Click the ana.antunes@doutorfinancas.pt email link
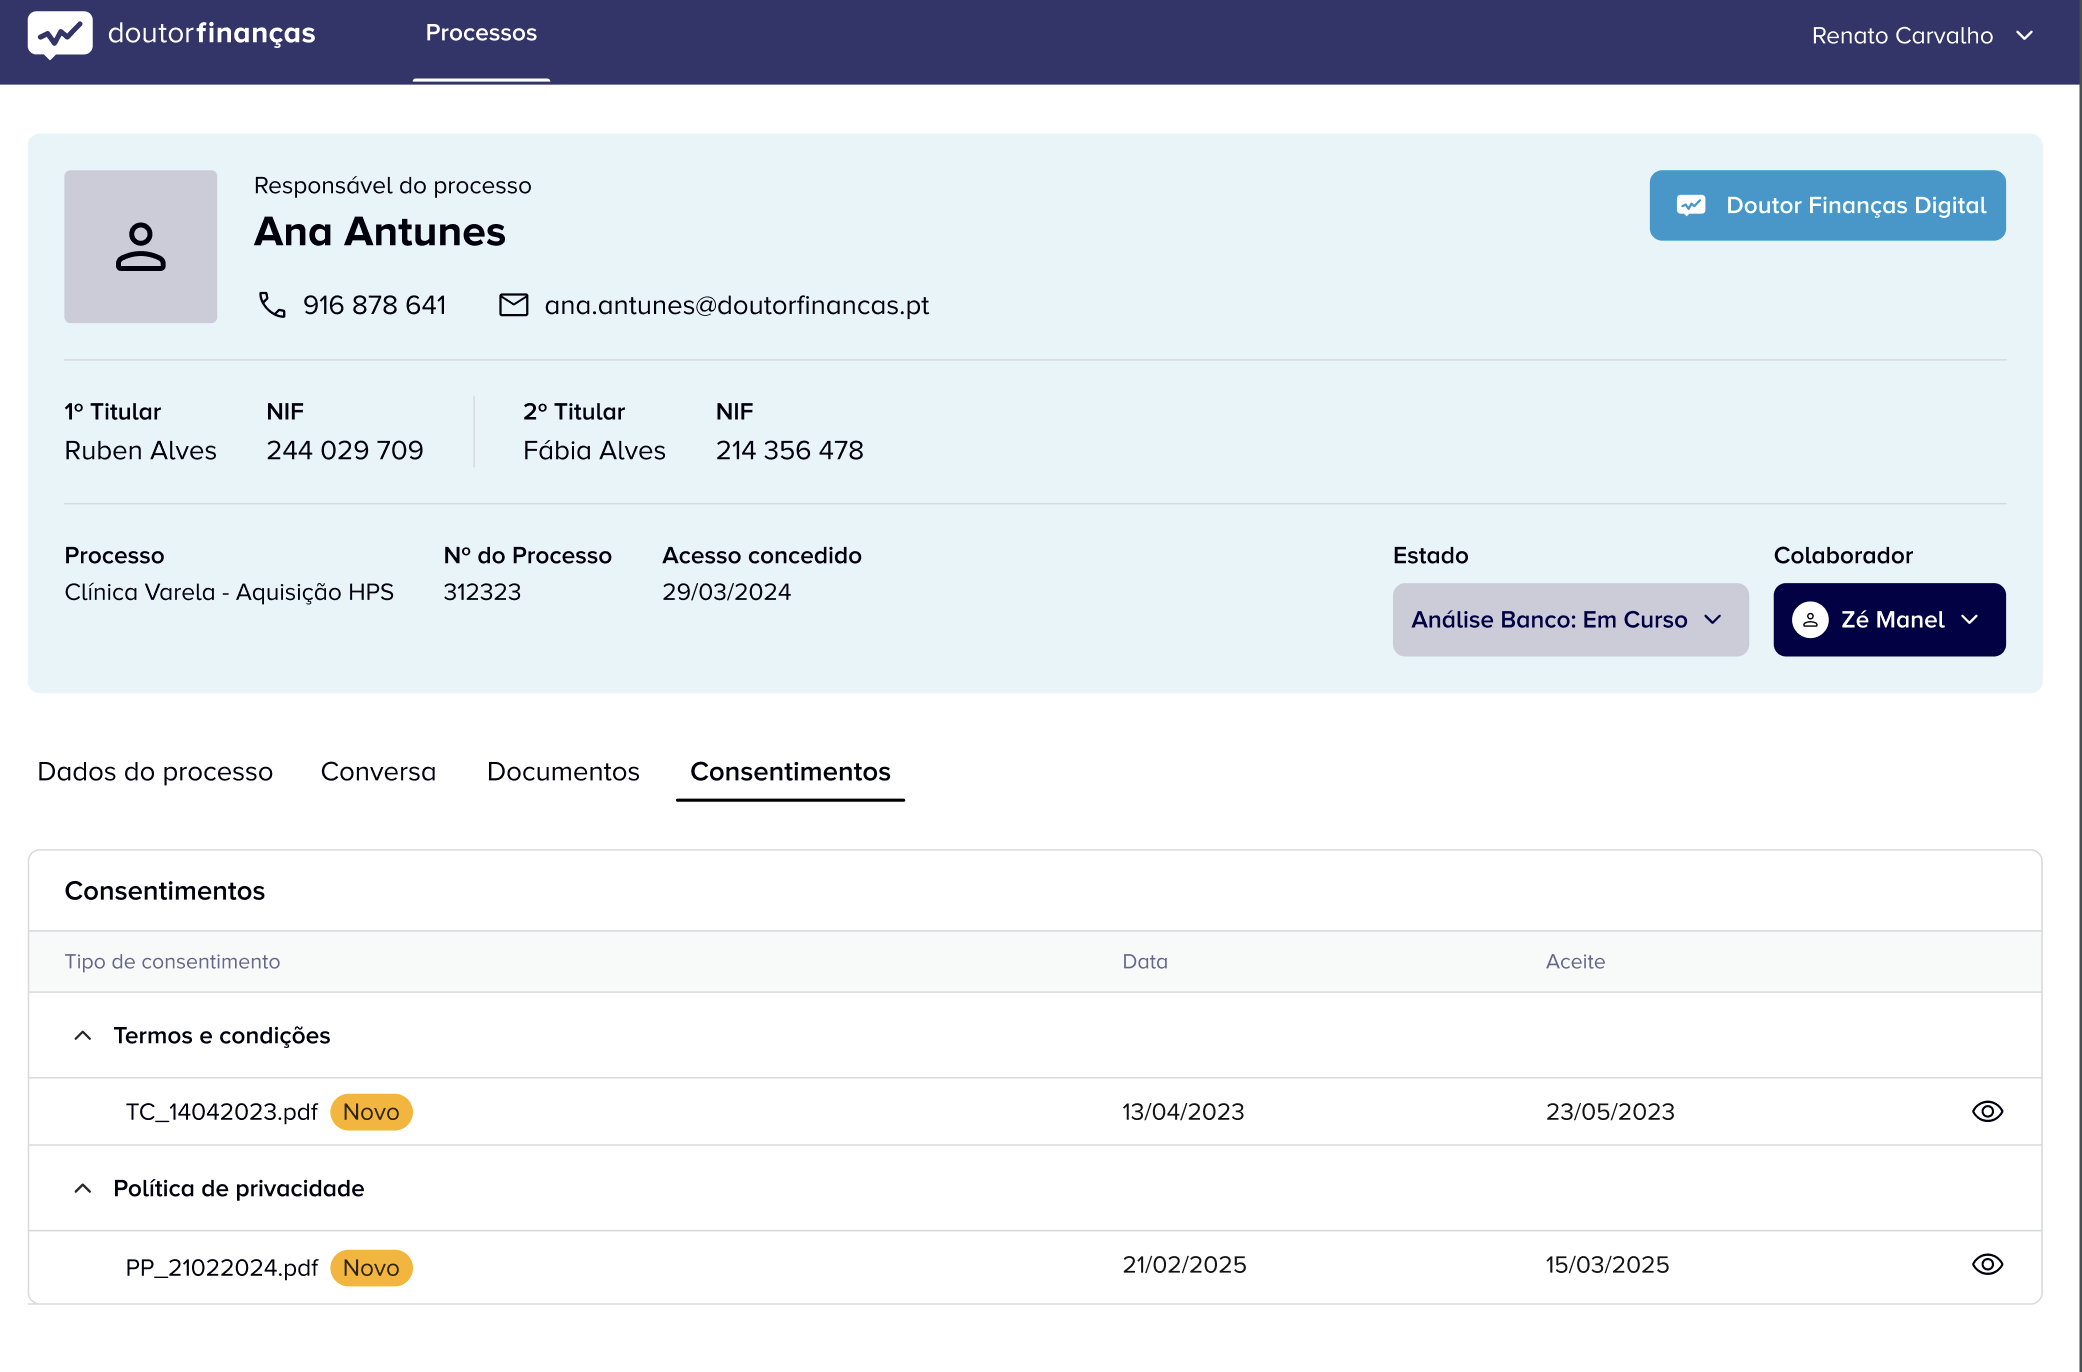 pos(736,305)
